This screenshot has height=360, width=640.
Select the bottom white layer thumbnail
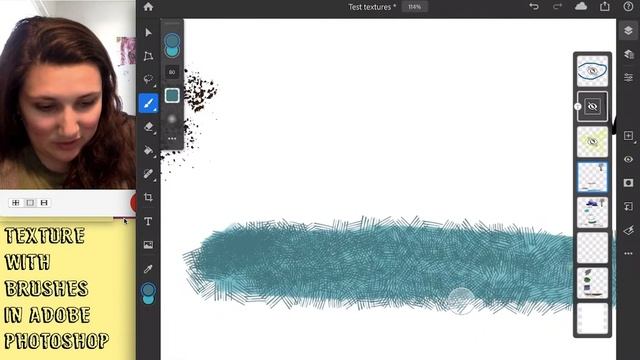[x=592, y=318]
